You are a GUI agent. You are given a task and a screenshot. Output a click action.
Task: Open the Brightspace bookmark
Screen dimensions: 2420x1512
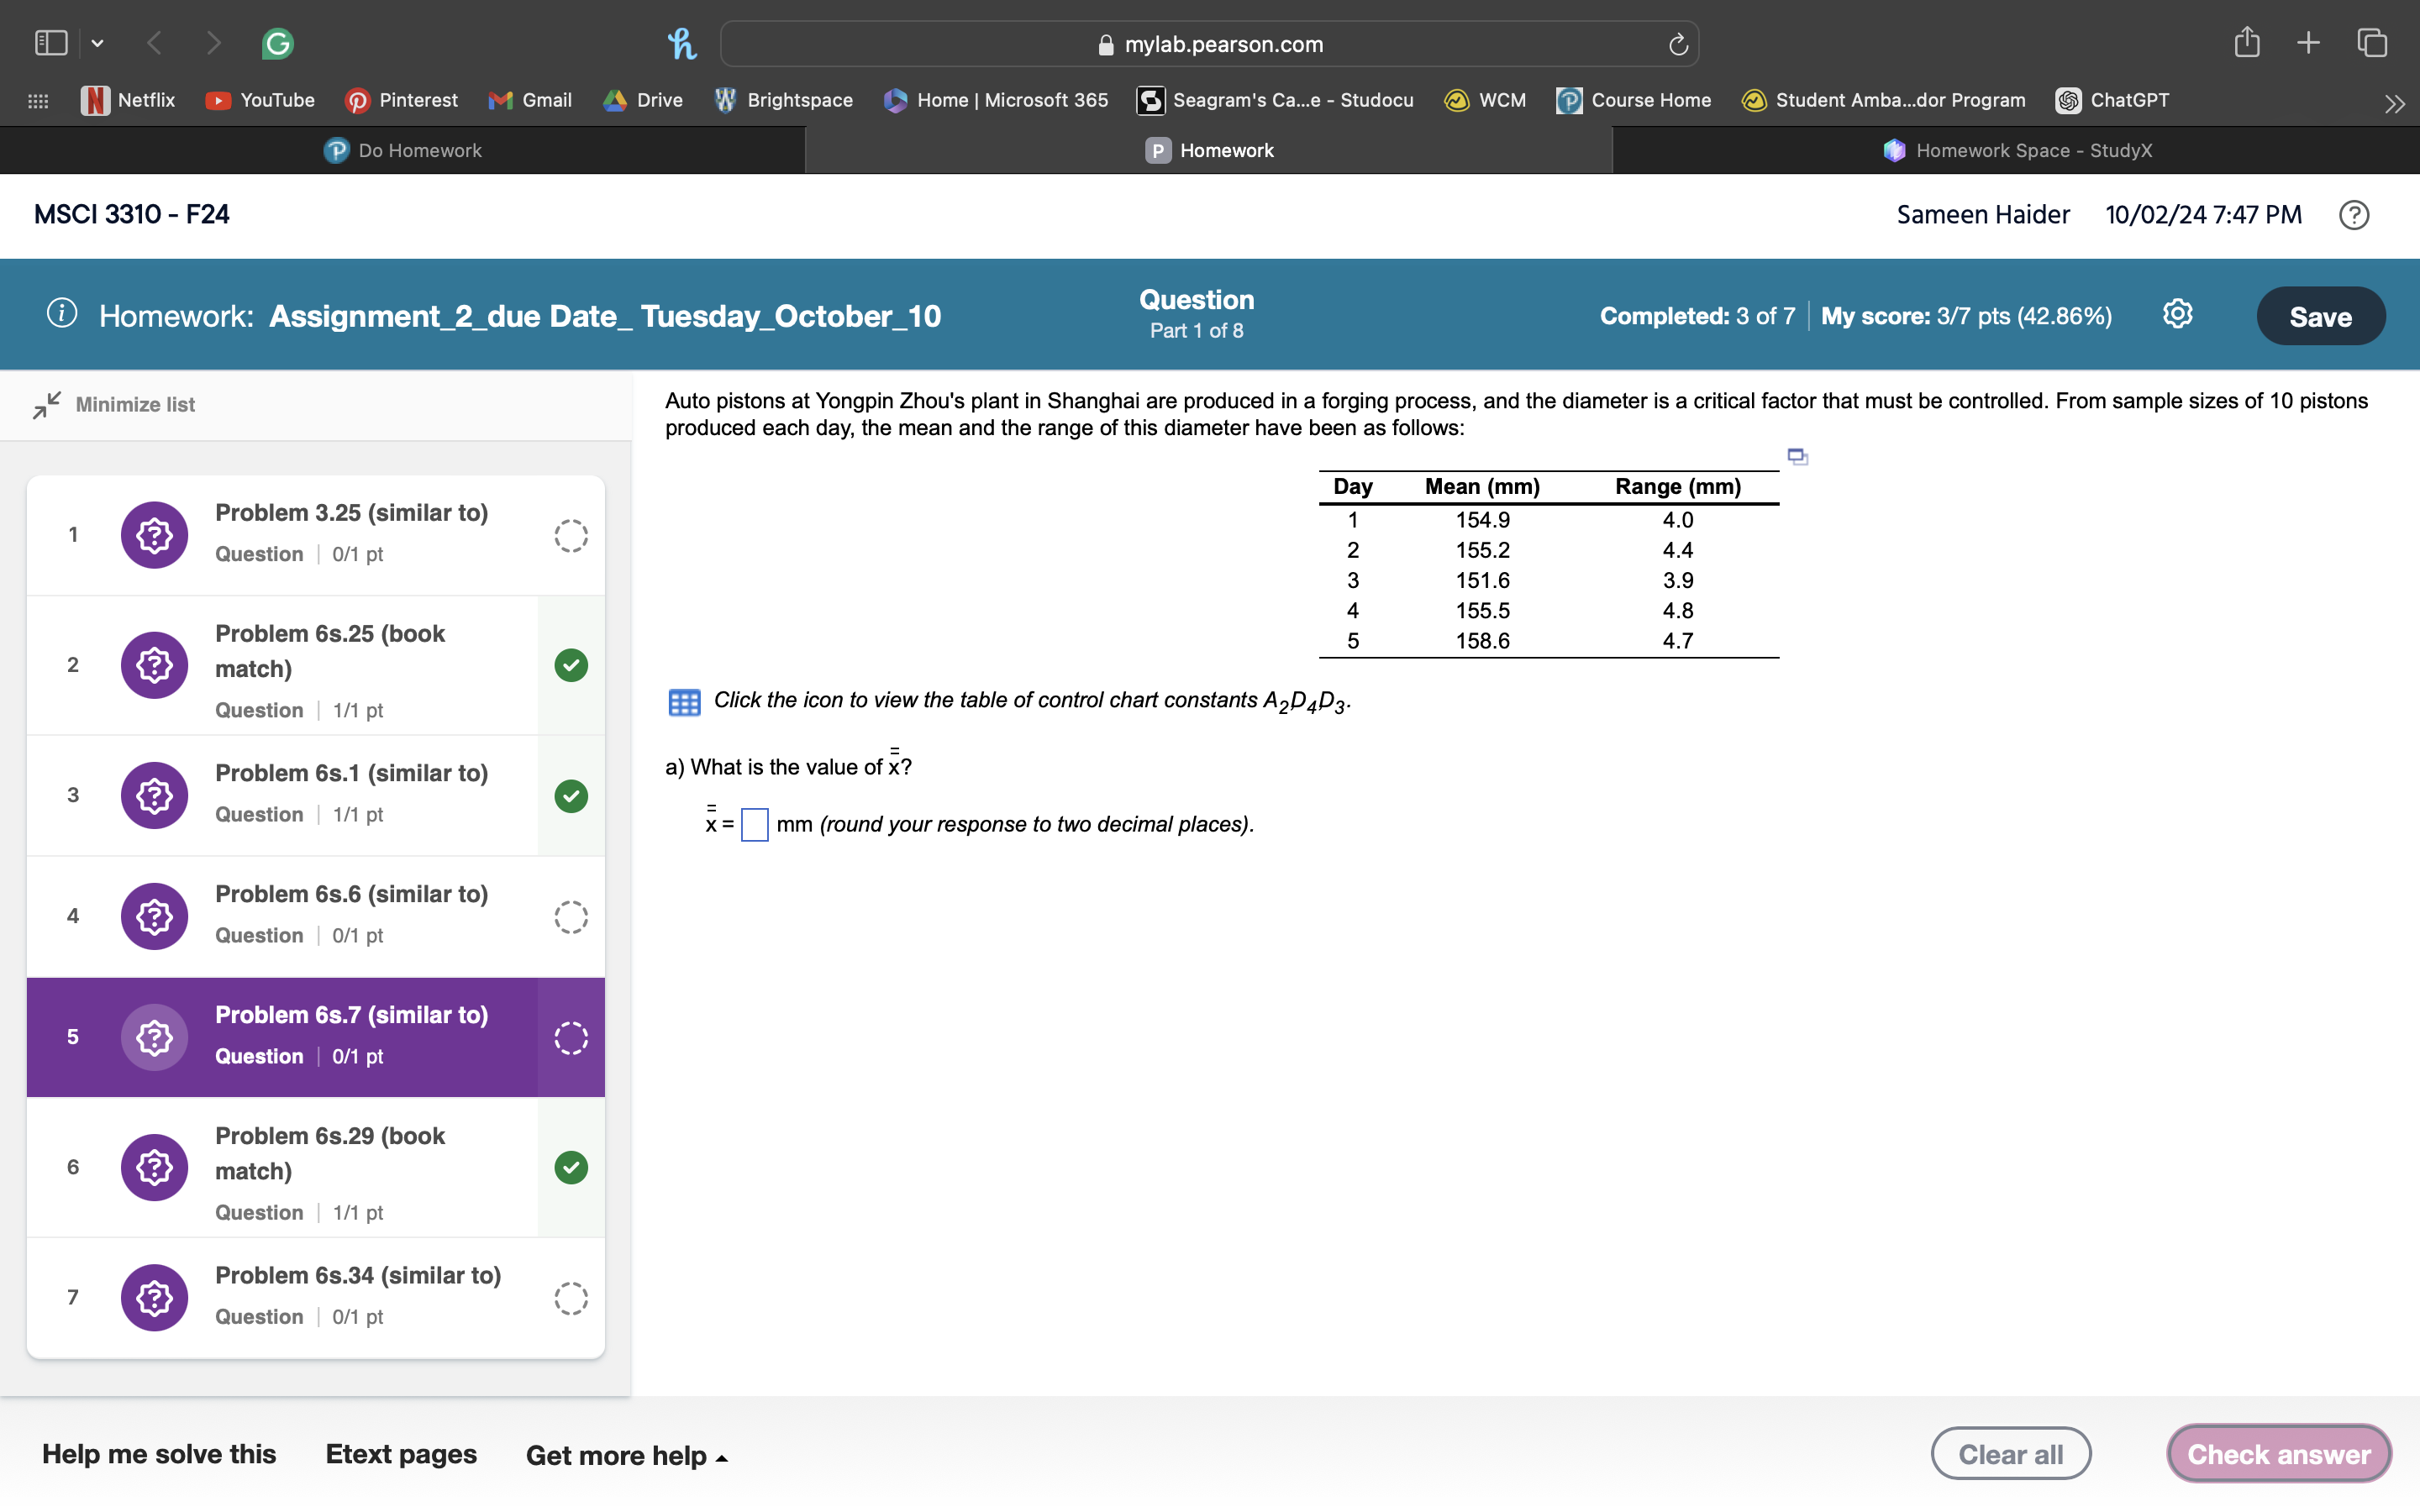pos(783,100)
